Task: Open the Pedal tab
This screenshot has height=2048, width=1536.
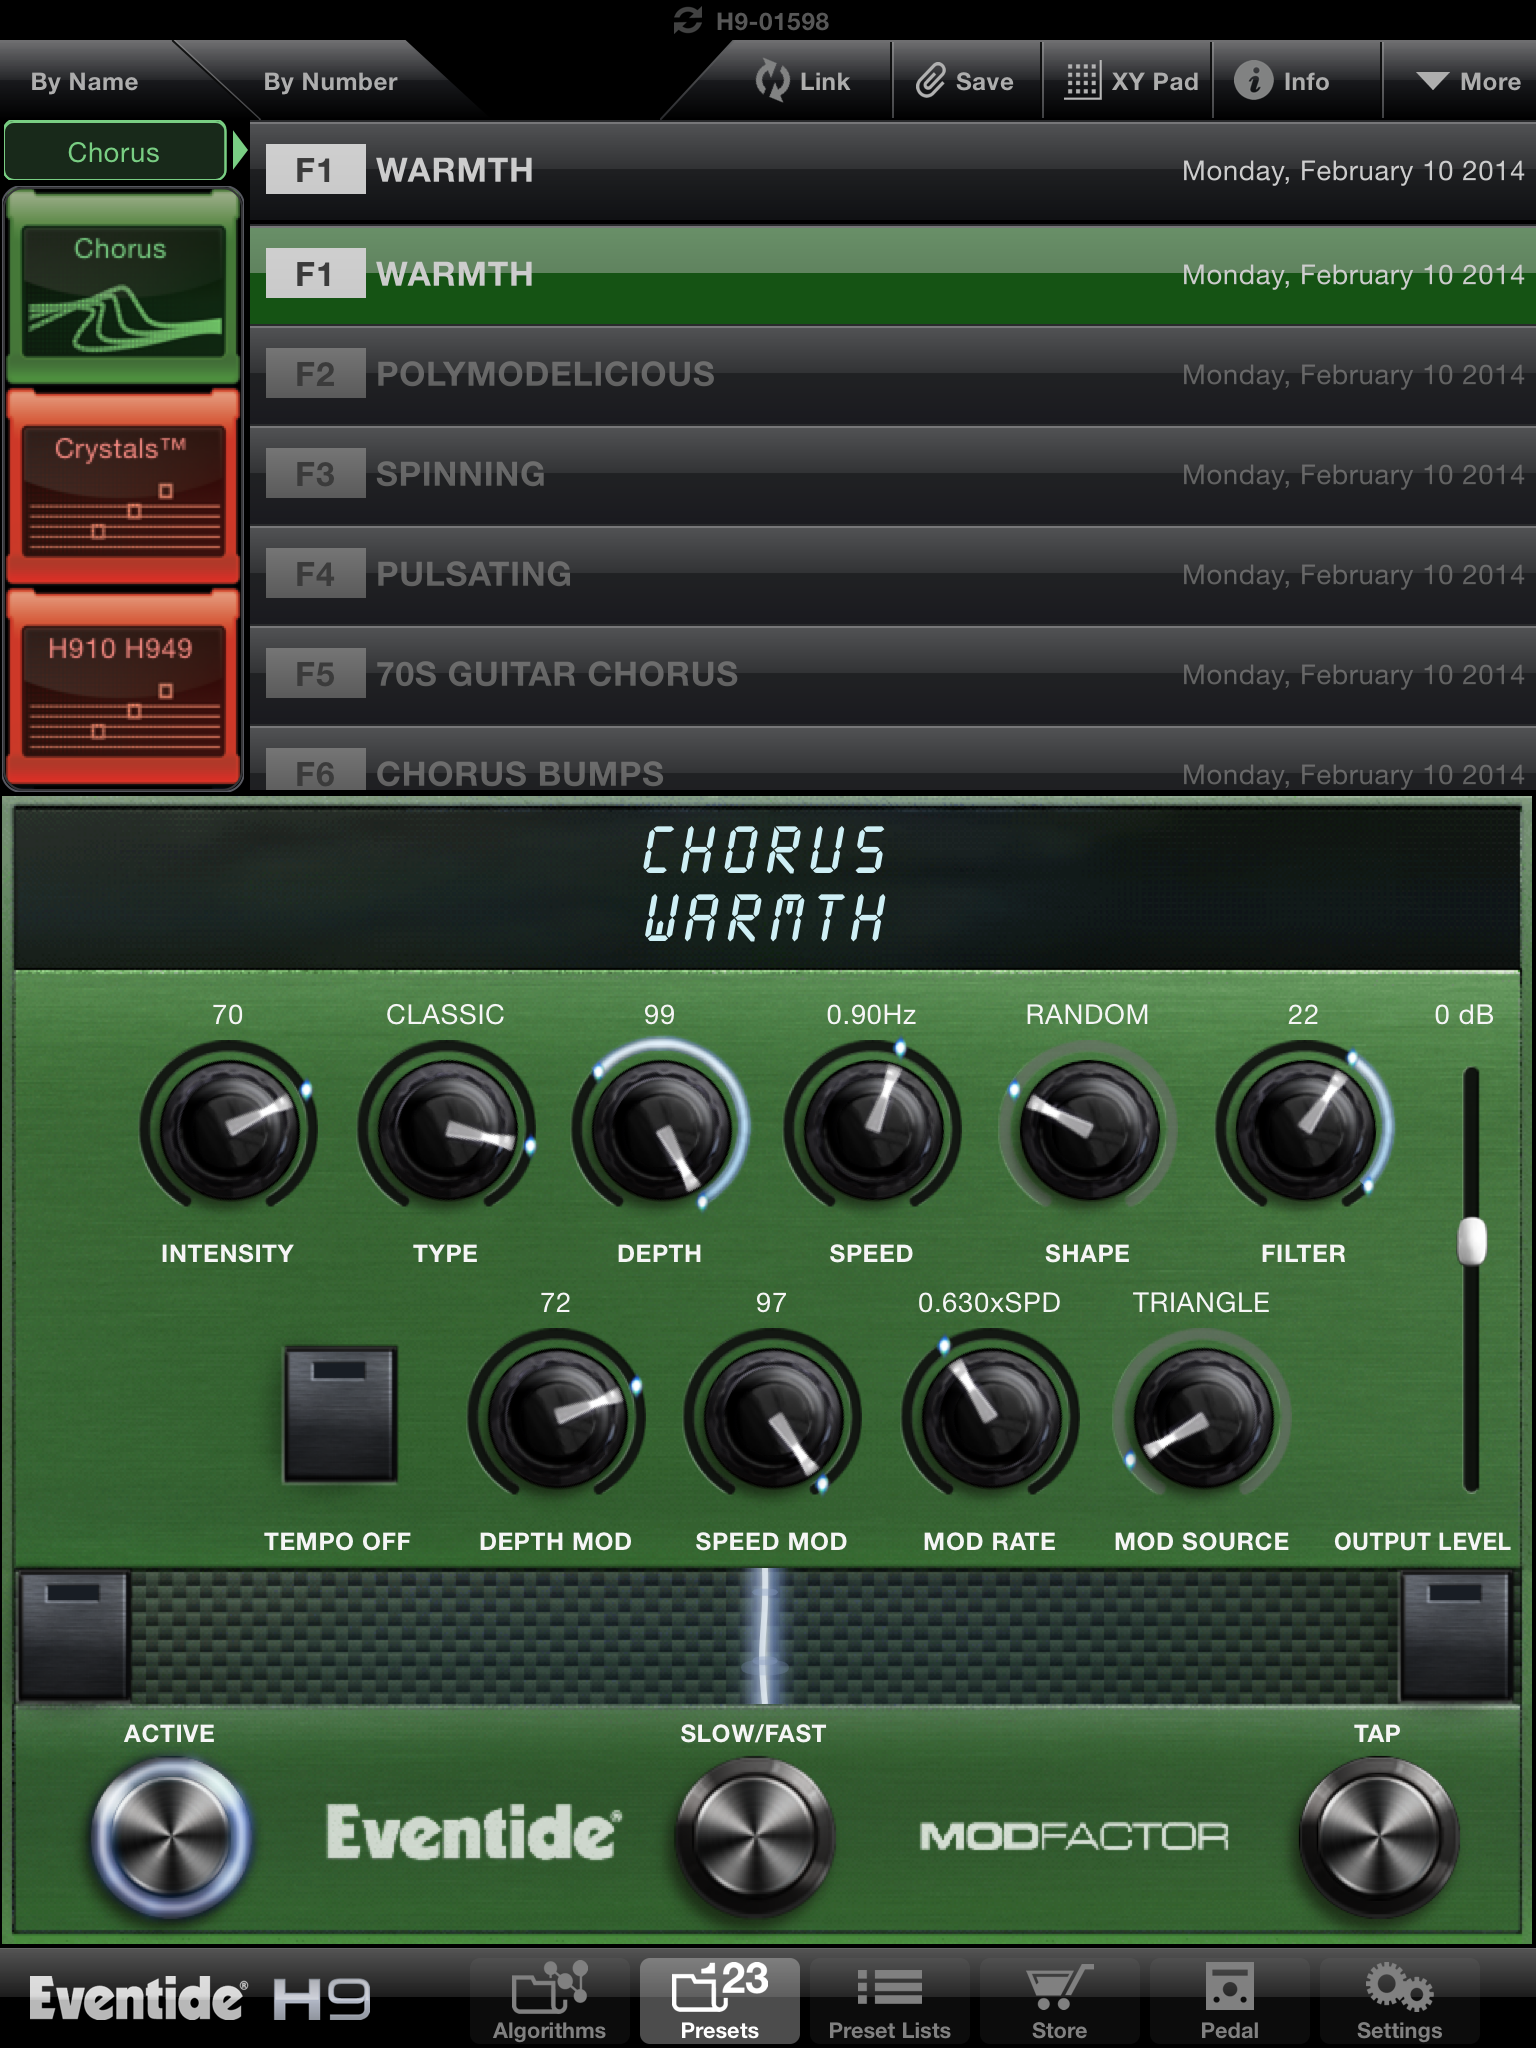Action: [x=1230, y=2001]
